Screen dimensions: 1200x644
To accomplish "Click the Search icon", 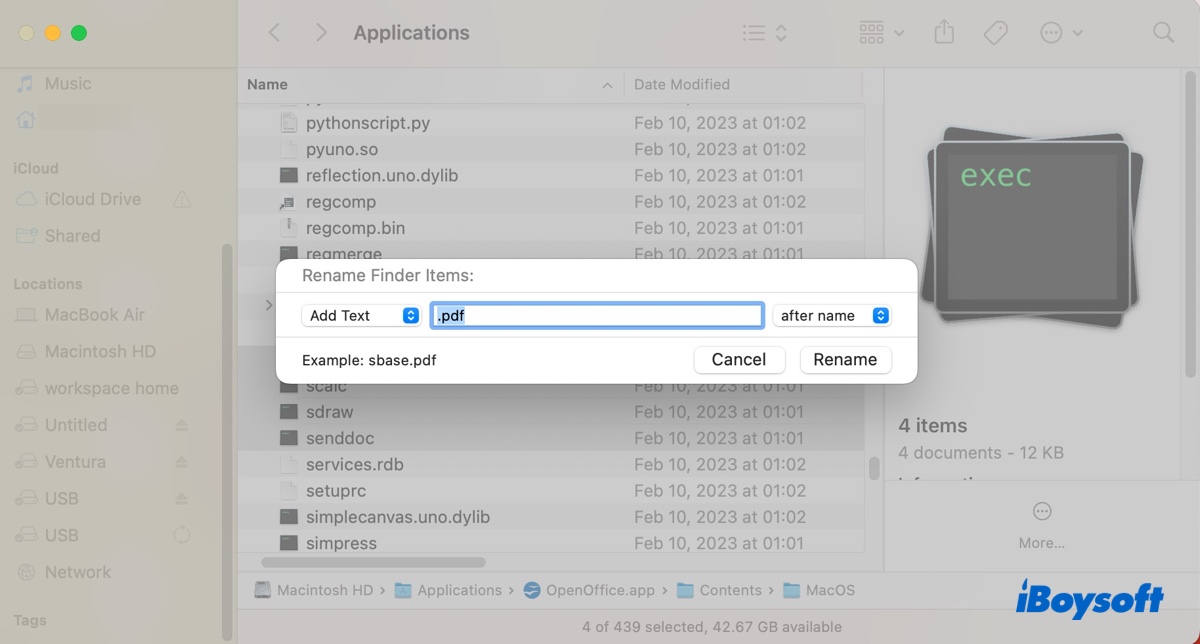I will pyautogui.click(x=1163, y=32).
